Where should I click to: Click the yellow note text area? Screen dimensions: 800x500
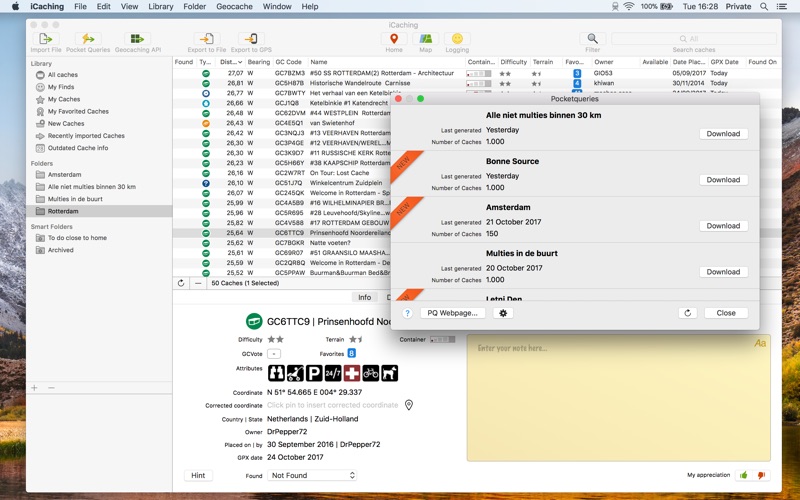point(618,400)
